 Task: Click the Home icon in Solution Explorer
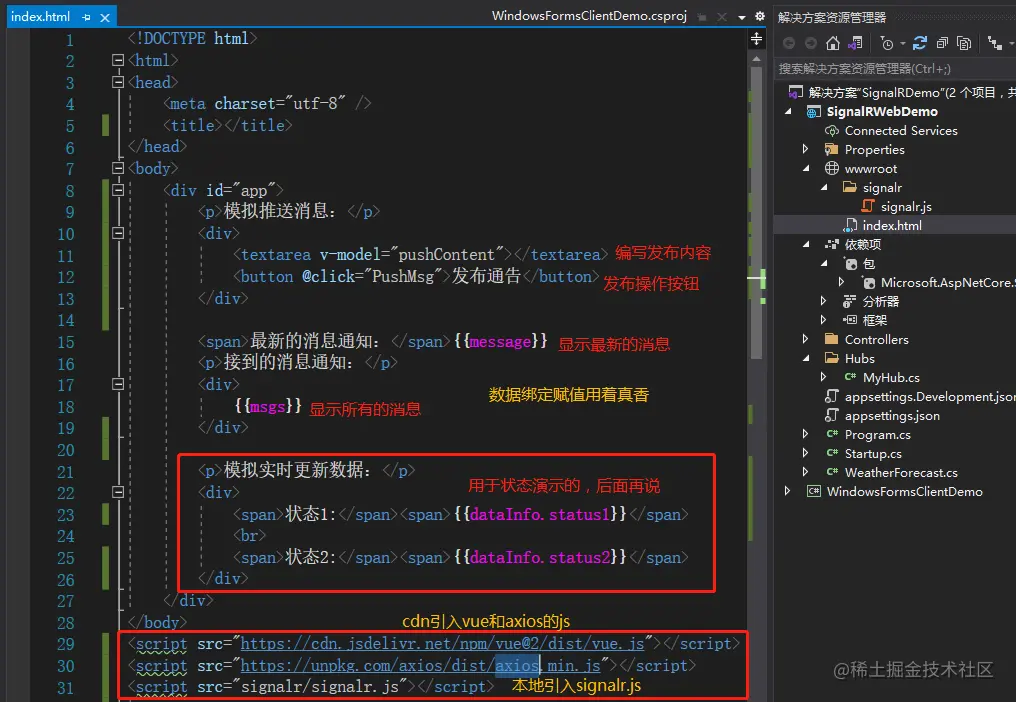(833, 44)
